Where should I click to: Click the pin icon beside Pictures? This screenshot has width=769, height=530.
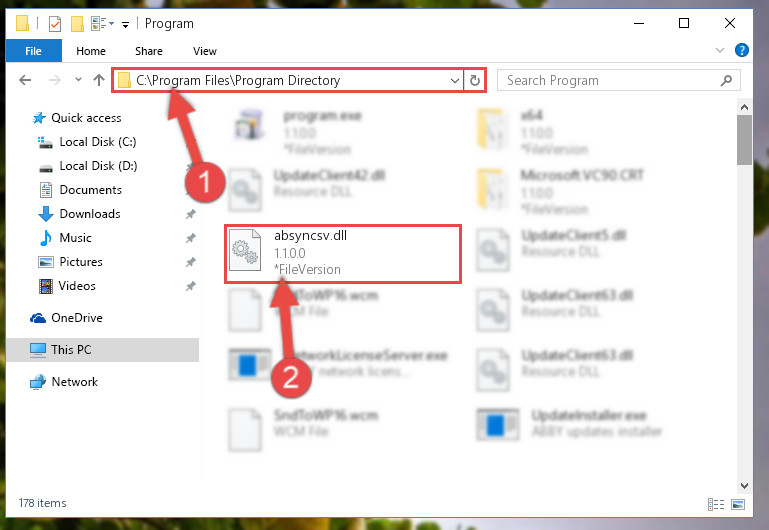click(190, 262)
